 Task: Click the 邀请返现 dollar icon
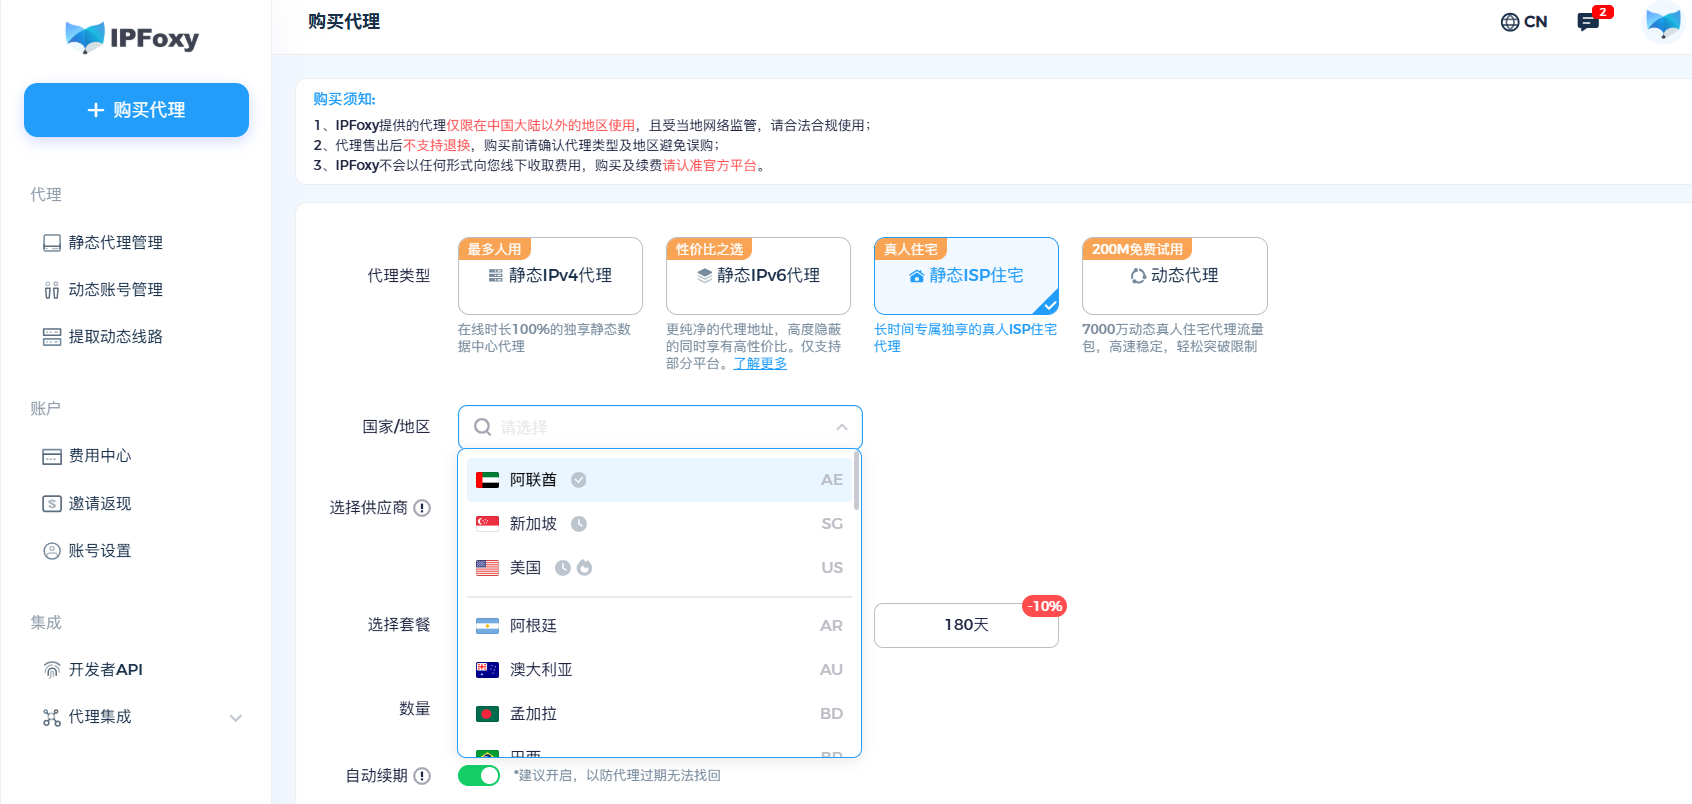pyautogui.click(x=52, y=503)
